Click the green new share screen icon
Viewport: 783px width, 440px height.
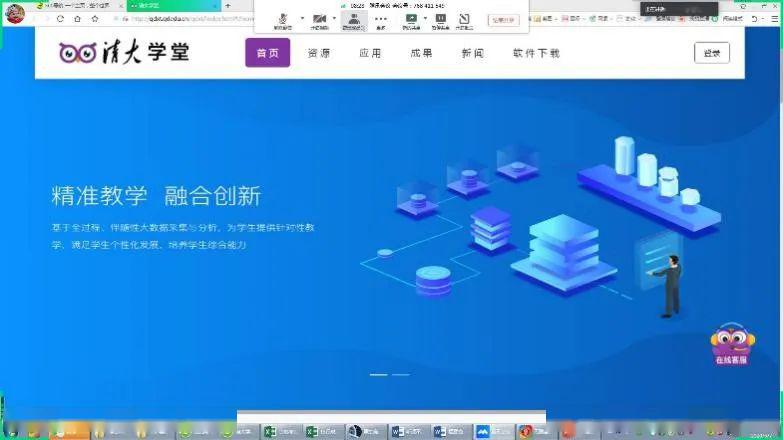pyautogui.click(x=411, y=21)
